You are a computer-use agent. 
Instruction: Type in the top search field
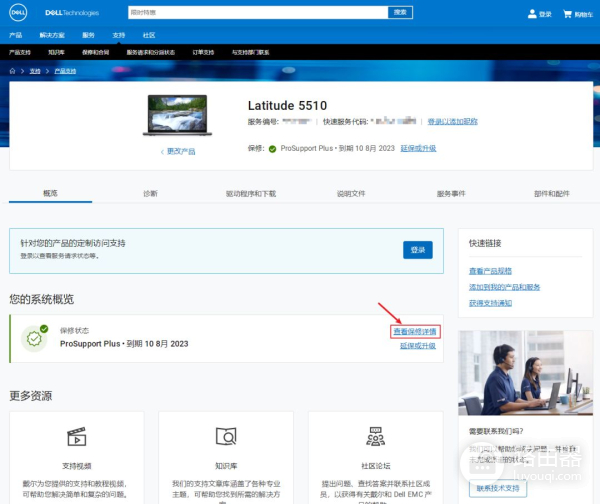(257, 12)
